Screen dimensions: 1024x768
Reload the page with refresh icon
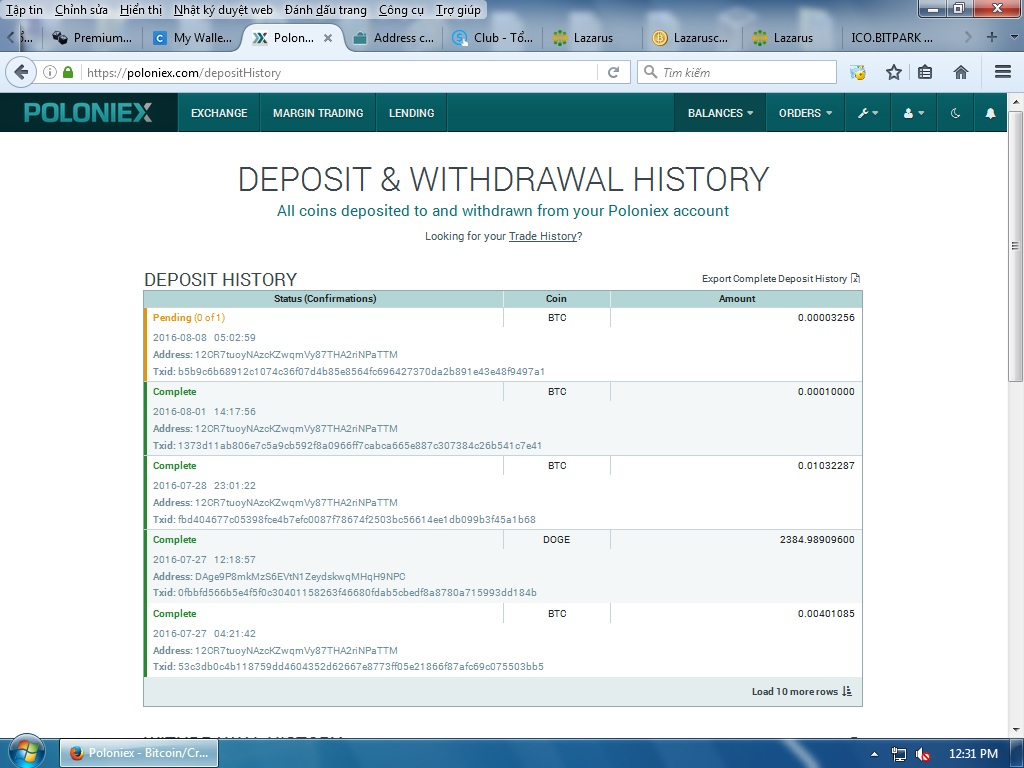(x=613, y=72)
